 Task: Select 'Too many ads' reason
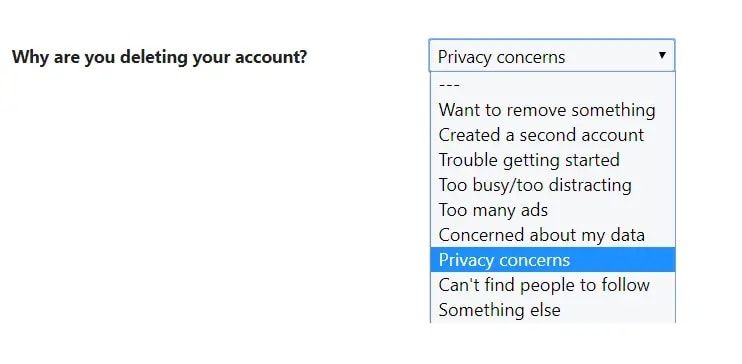pyautogui.click(x=553, y=210)
